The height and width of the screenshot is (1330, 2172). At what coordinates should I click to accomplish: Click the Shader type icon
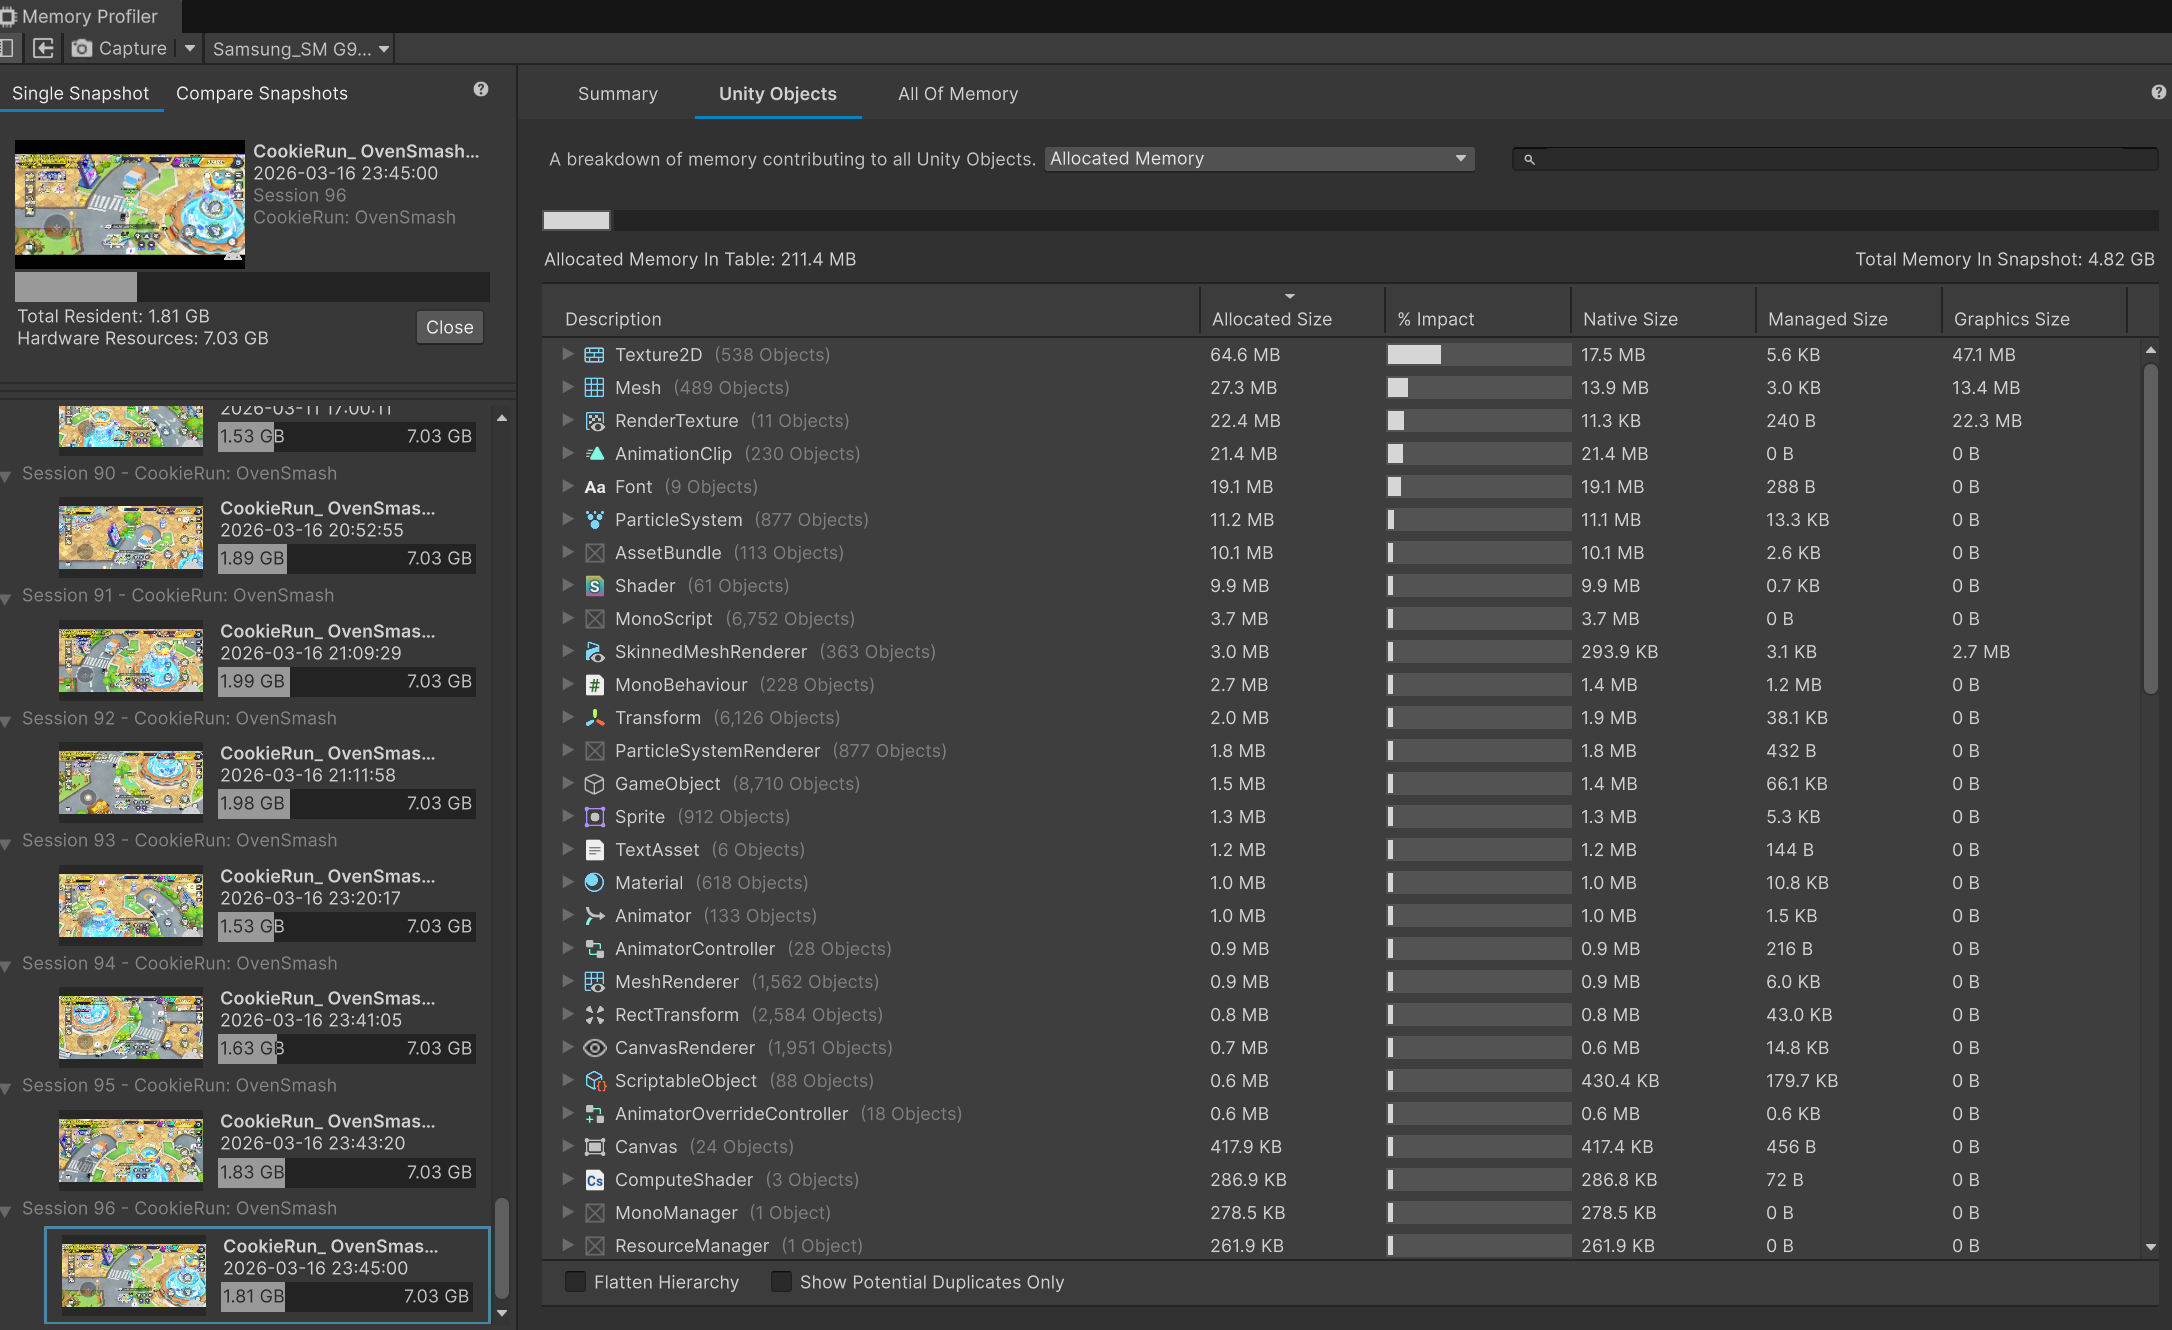[594, 586]
